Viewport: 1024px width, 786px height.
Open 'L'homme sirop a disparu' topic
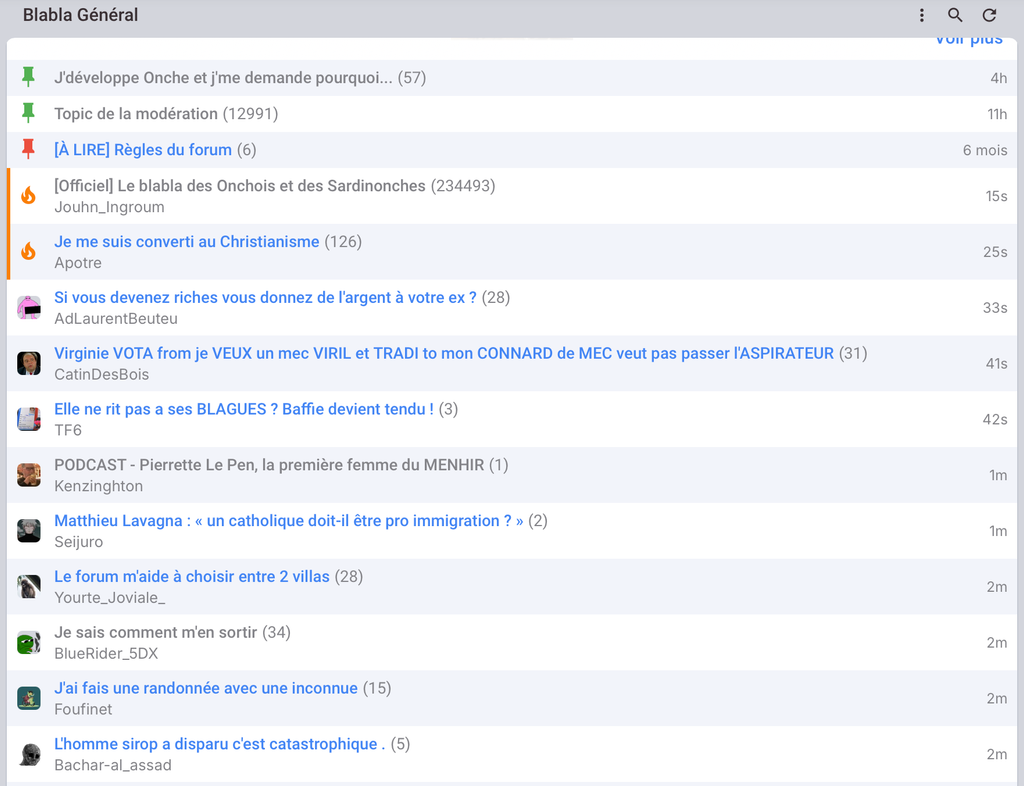pyautogui.click(x=219, y=744)
